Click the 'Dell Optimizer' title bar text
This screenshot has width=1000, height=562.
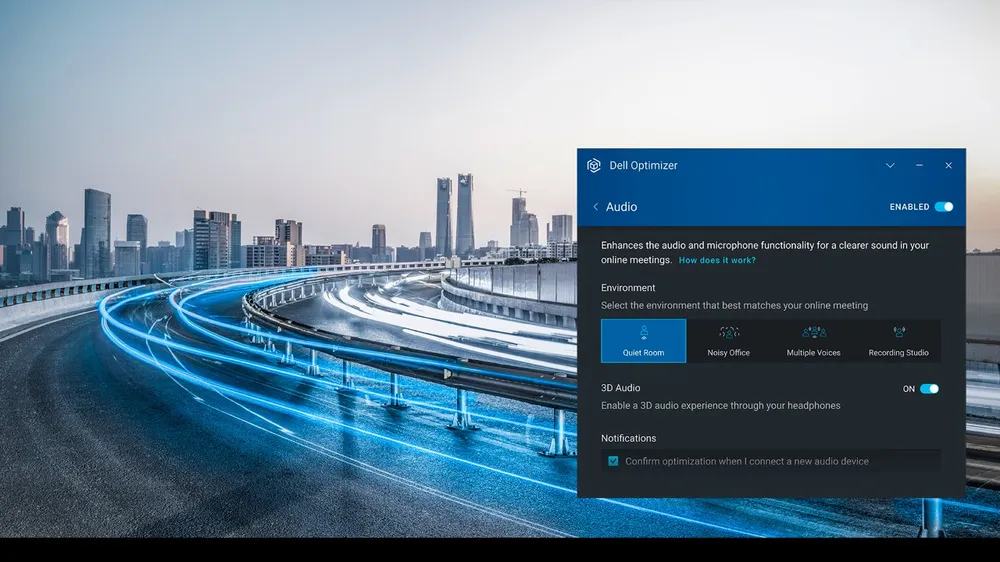643,165
